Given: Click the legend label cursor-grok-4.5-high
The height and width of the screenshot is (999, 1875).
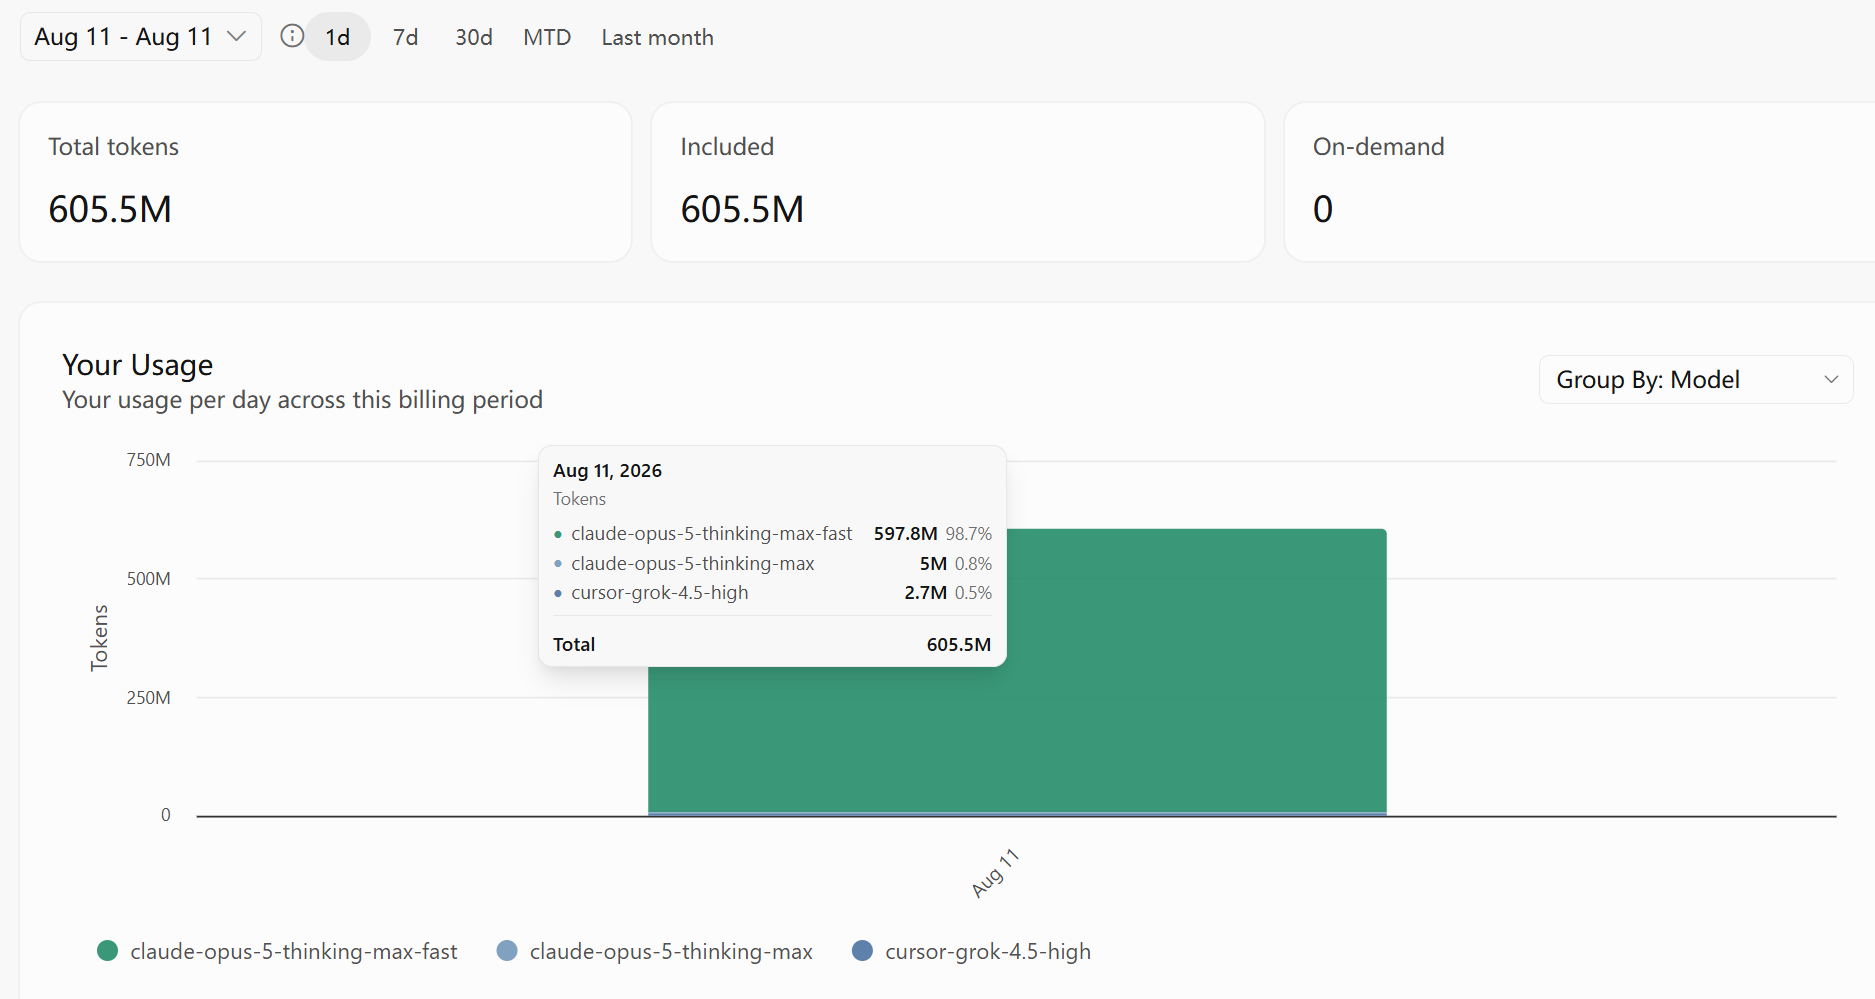Looking at the screenshot, I should click(988, 951).
